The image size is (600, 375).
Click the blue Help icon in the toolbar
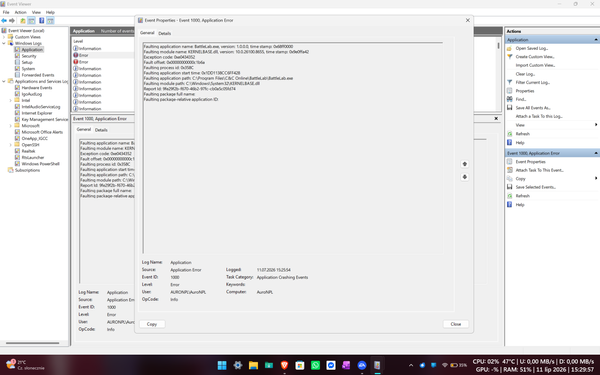point(41,21)
